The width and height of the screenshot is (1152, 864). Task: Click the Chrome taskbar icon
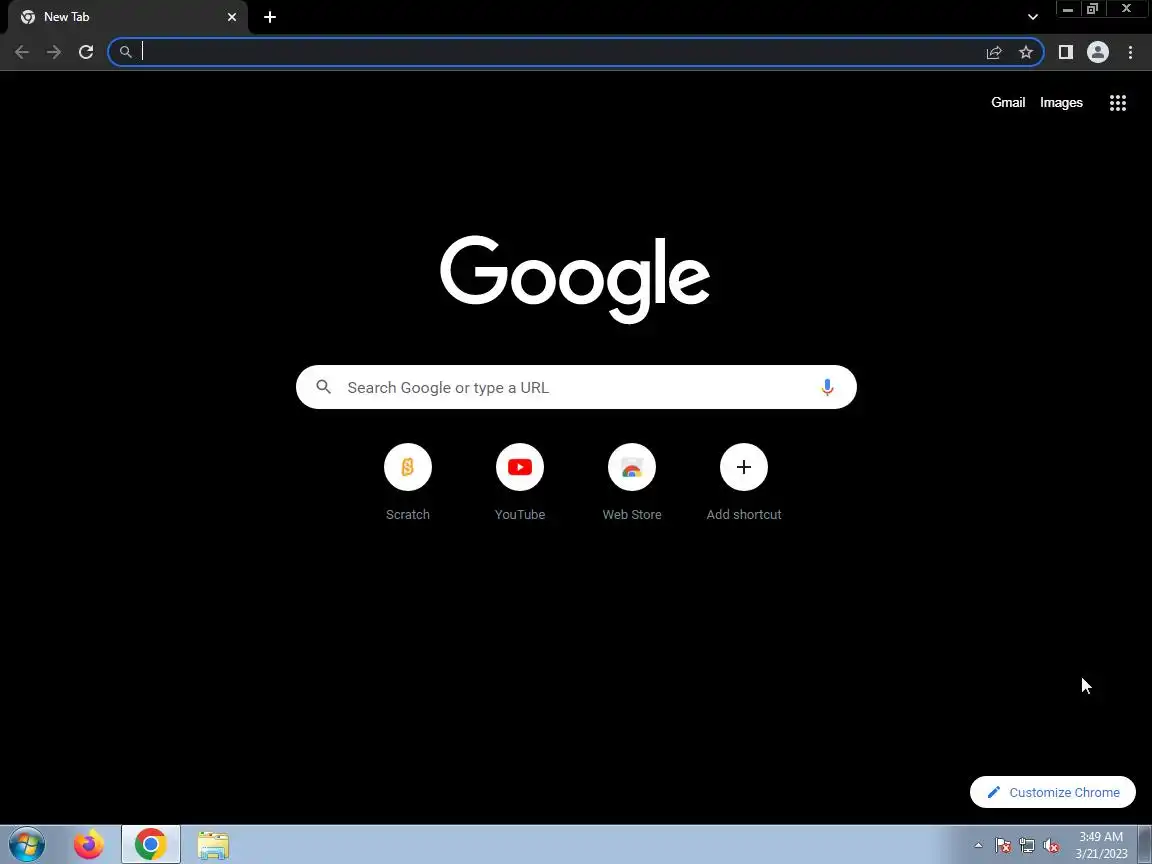(x=151, y=845)
